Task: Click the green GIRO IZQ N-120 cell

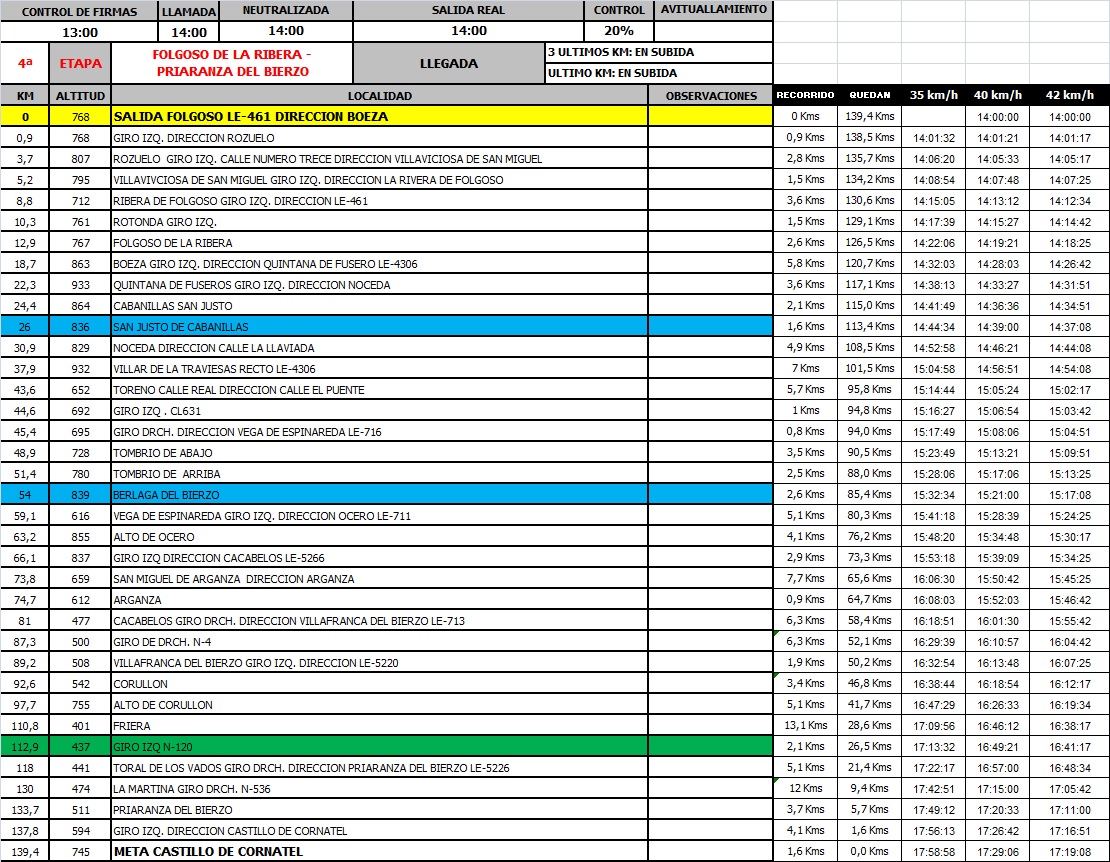Action: (378, 746)
